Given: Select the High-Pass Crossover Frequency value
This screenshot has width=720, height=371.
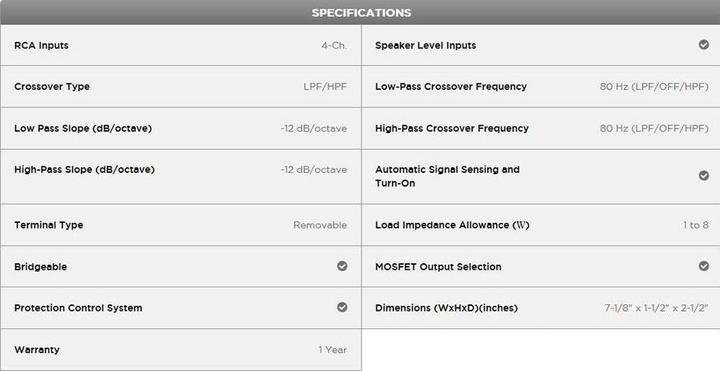Looking at the screenshot, I should pos(654,129).
